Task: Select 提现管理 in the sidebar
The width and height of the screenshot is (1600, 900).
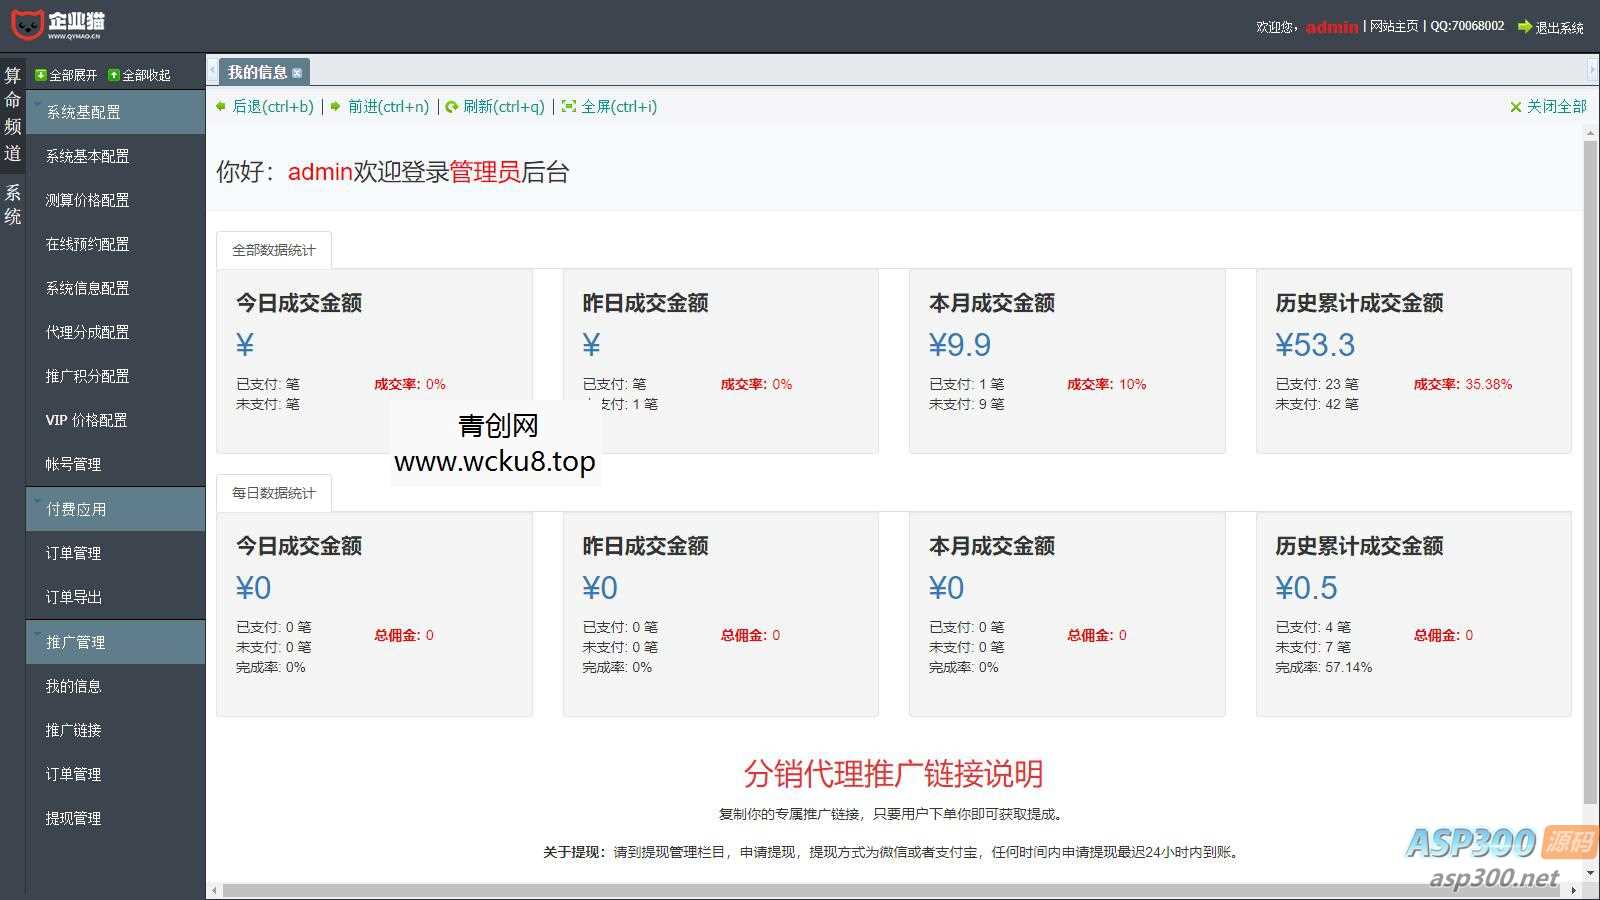Action: (x=74, y=817)
